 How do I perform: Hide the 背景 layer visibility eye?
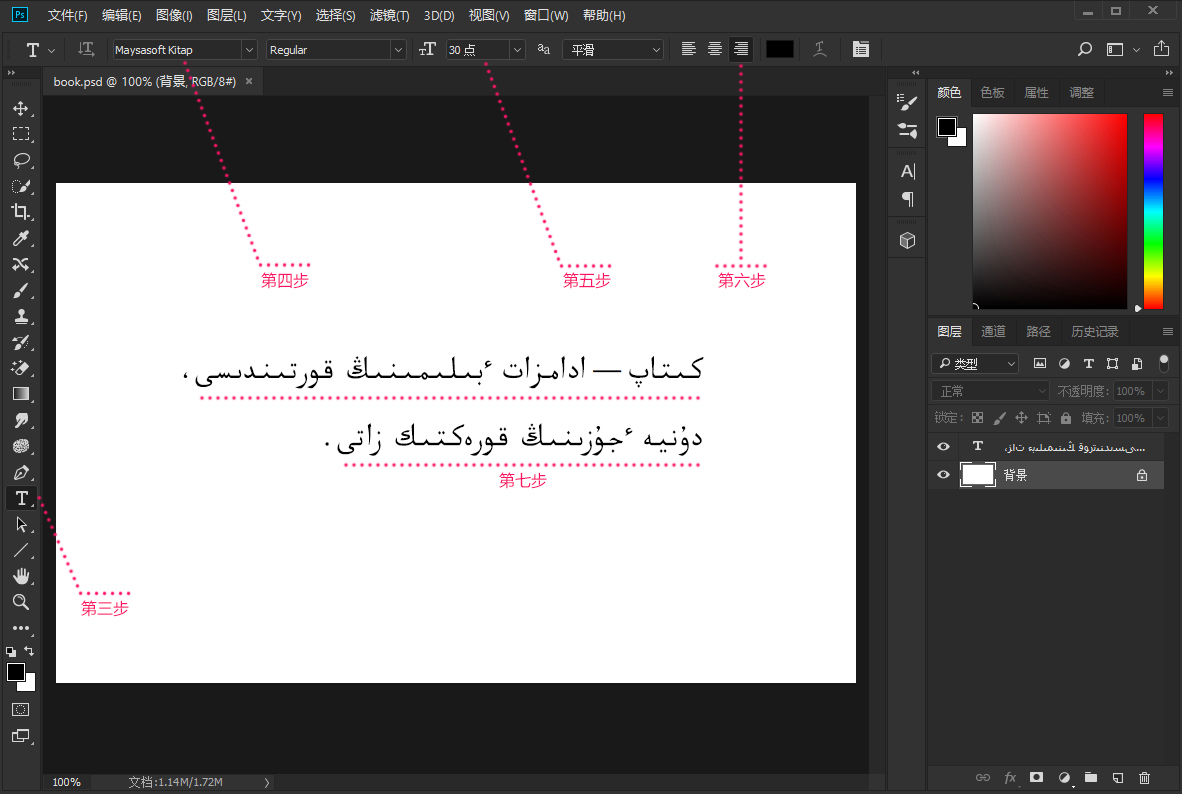[x=943, y=475]
